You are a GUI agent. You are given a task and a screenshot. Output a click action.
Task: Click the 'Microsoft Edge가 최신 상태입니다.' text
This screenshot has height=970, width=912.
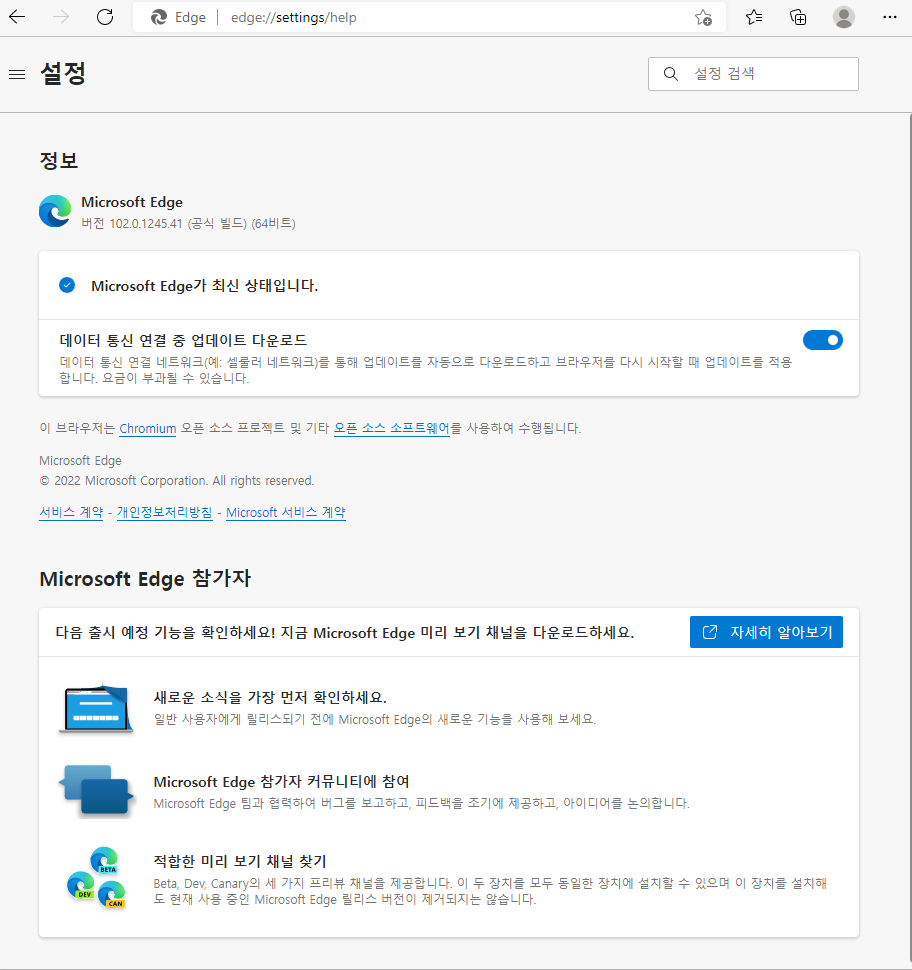click(205, 286)
